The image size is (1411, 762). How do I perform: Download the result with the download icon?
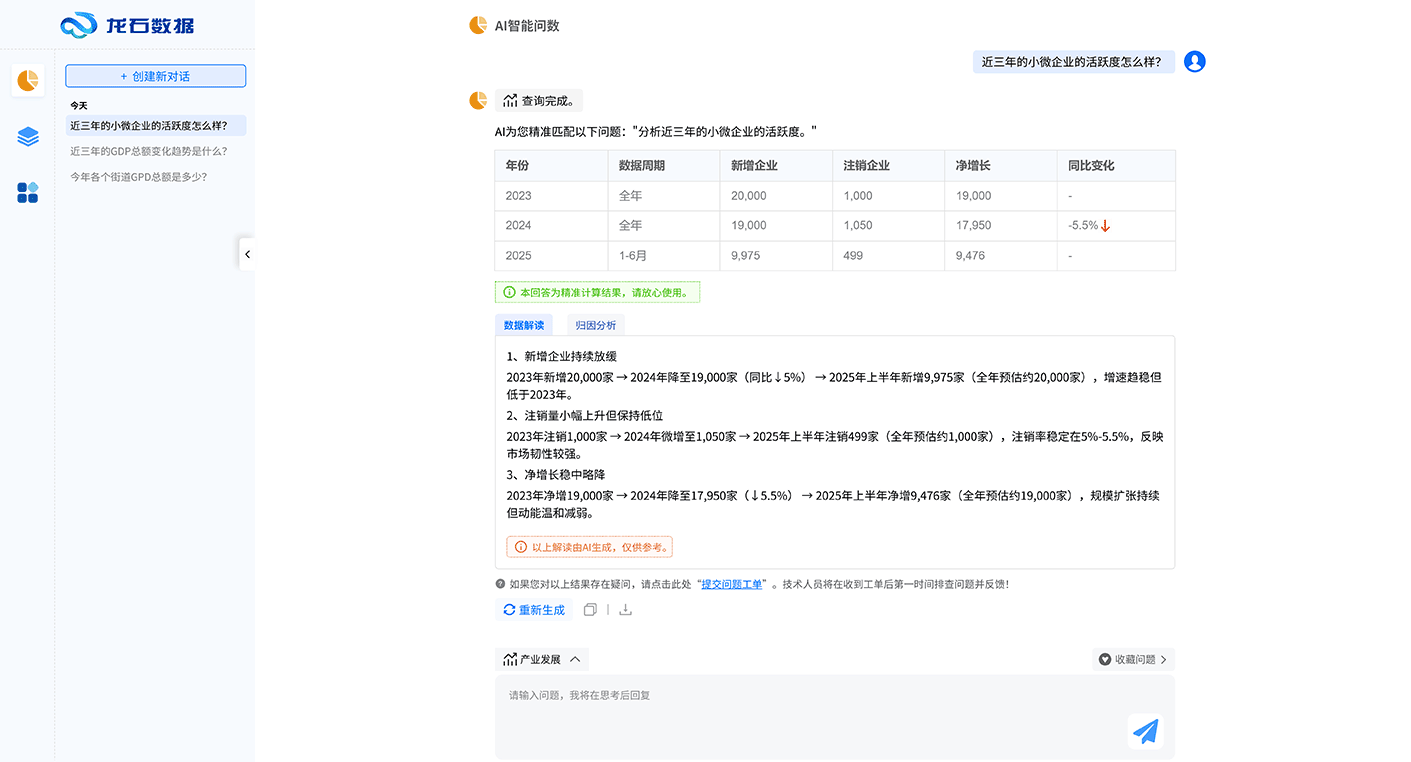tap(625, 610)
